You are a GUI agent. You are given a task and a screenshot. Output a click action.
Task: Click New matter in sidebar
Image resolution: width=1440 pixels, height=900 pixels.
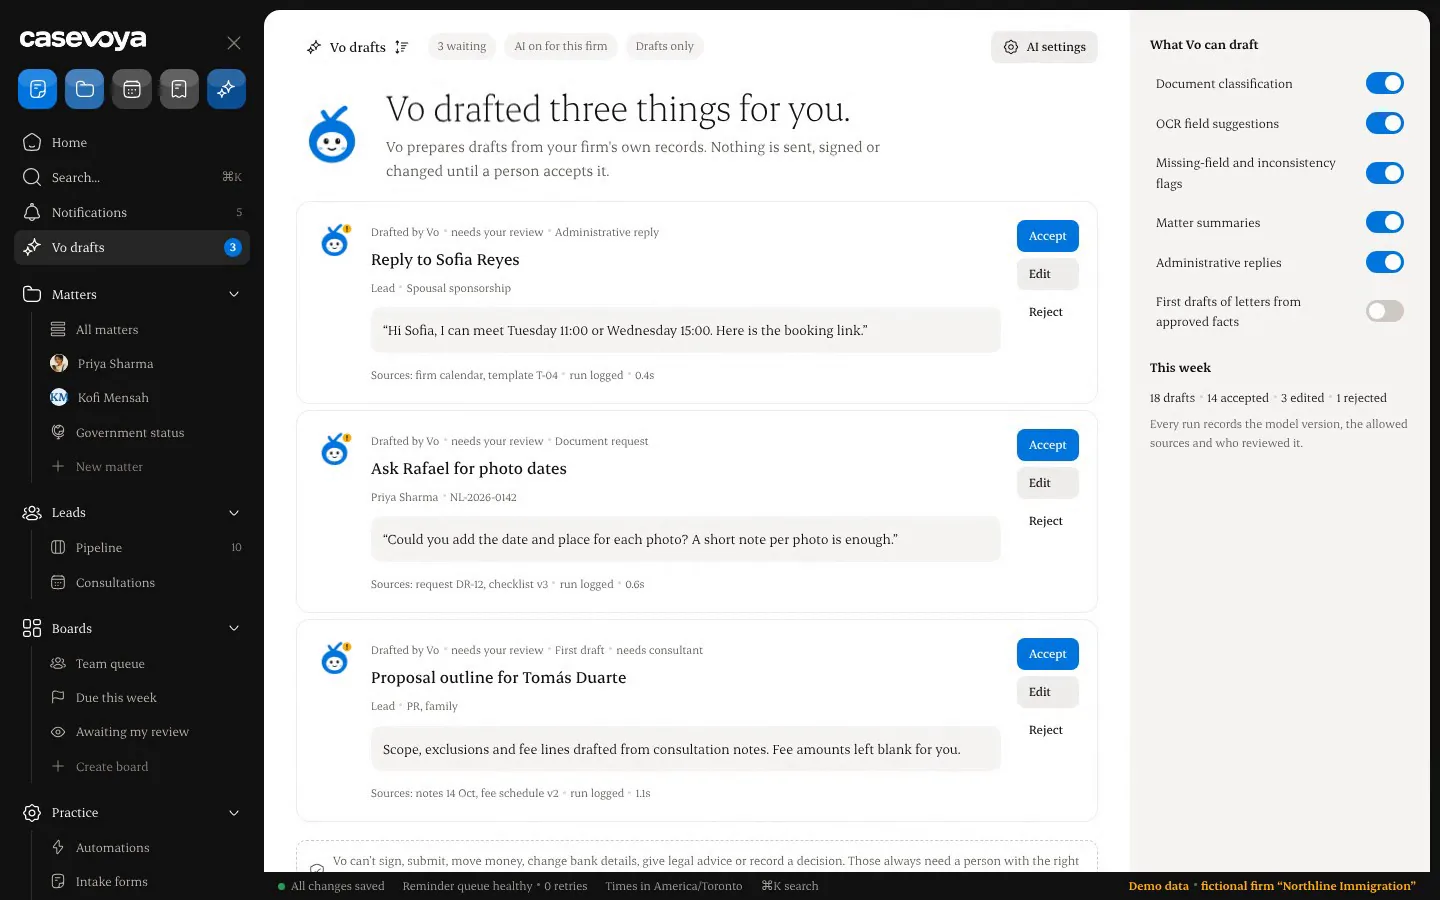pos(109,467)
